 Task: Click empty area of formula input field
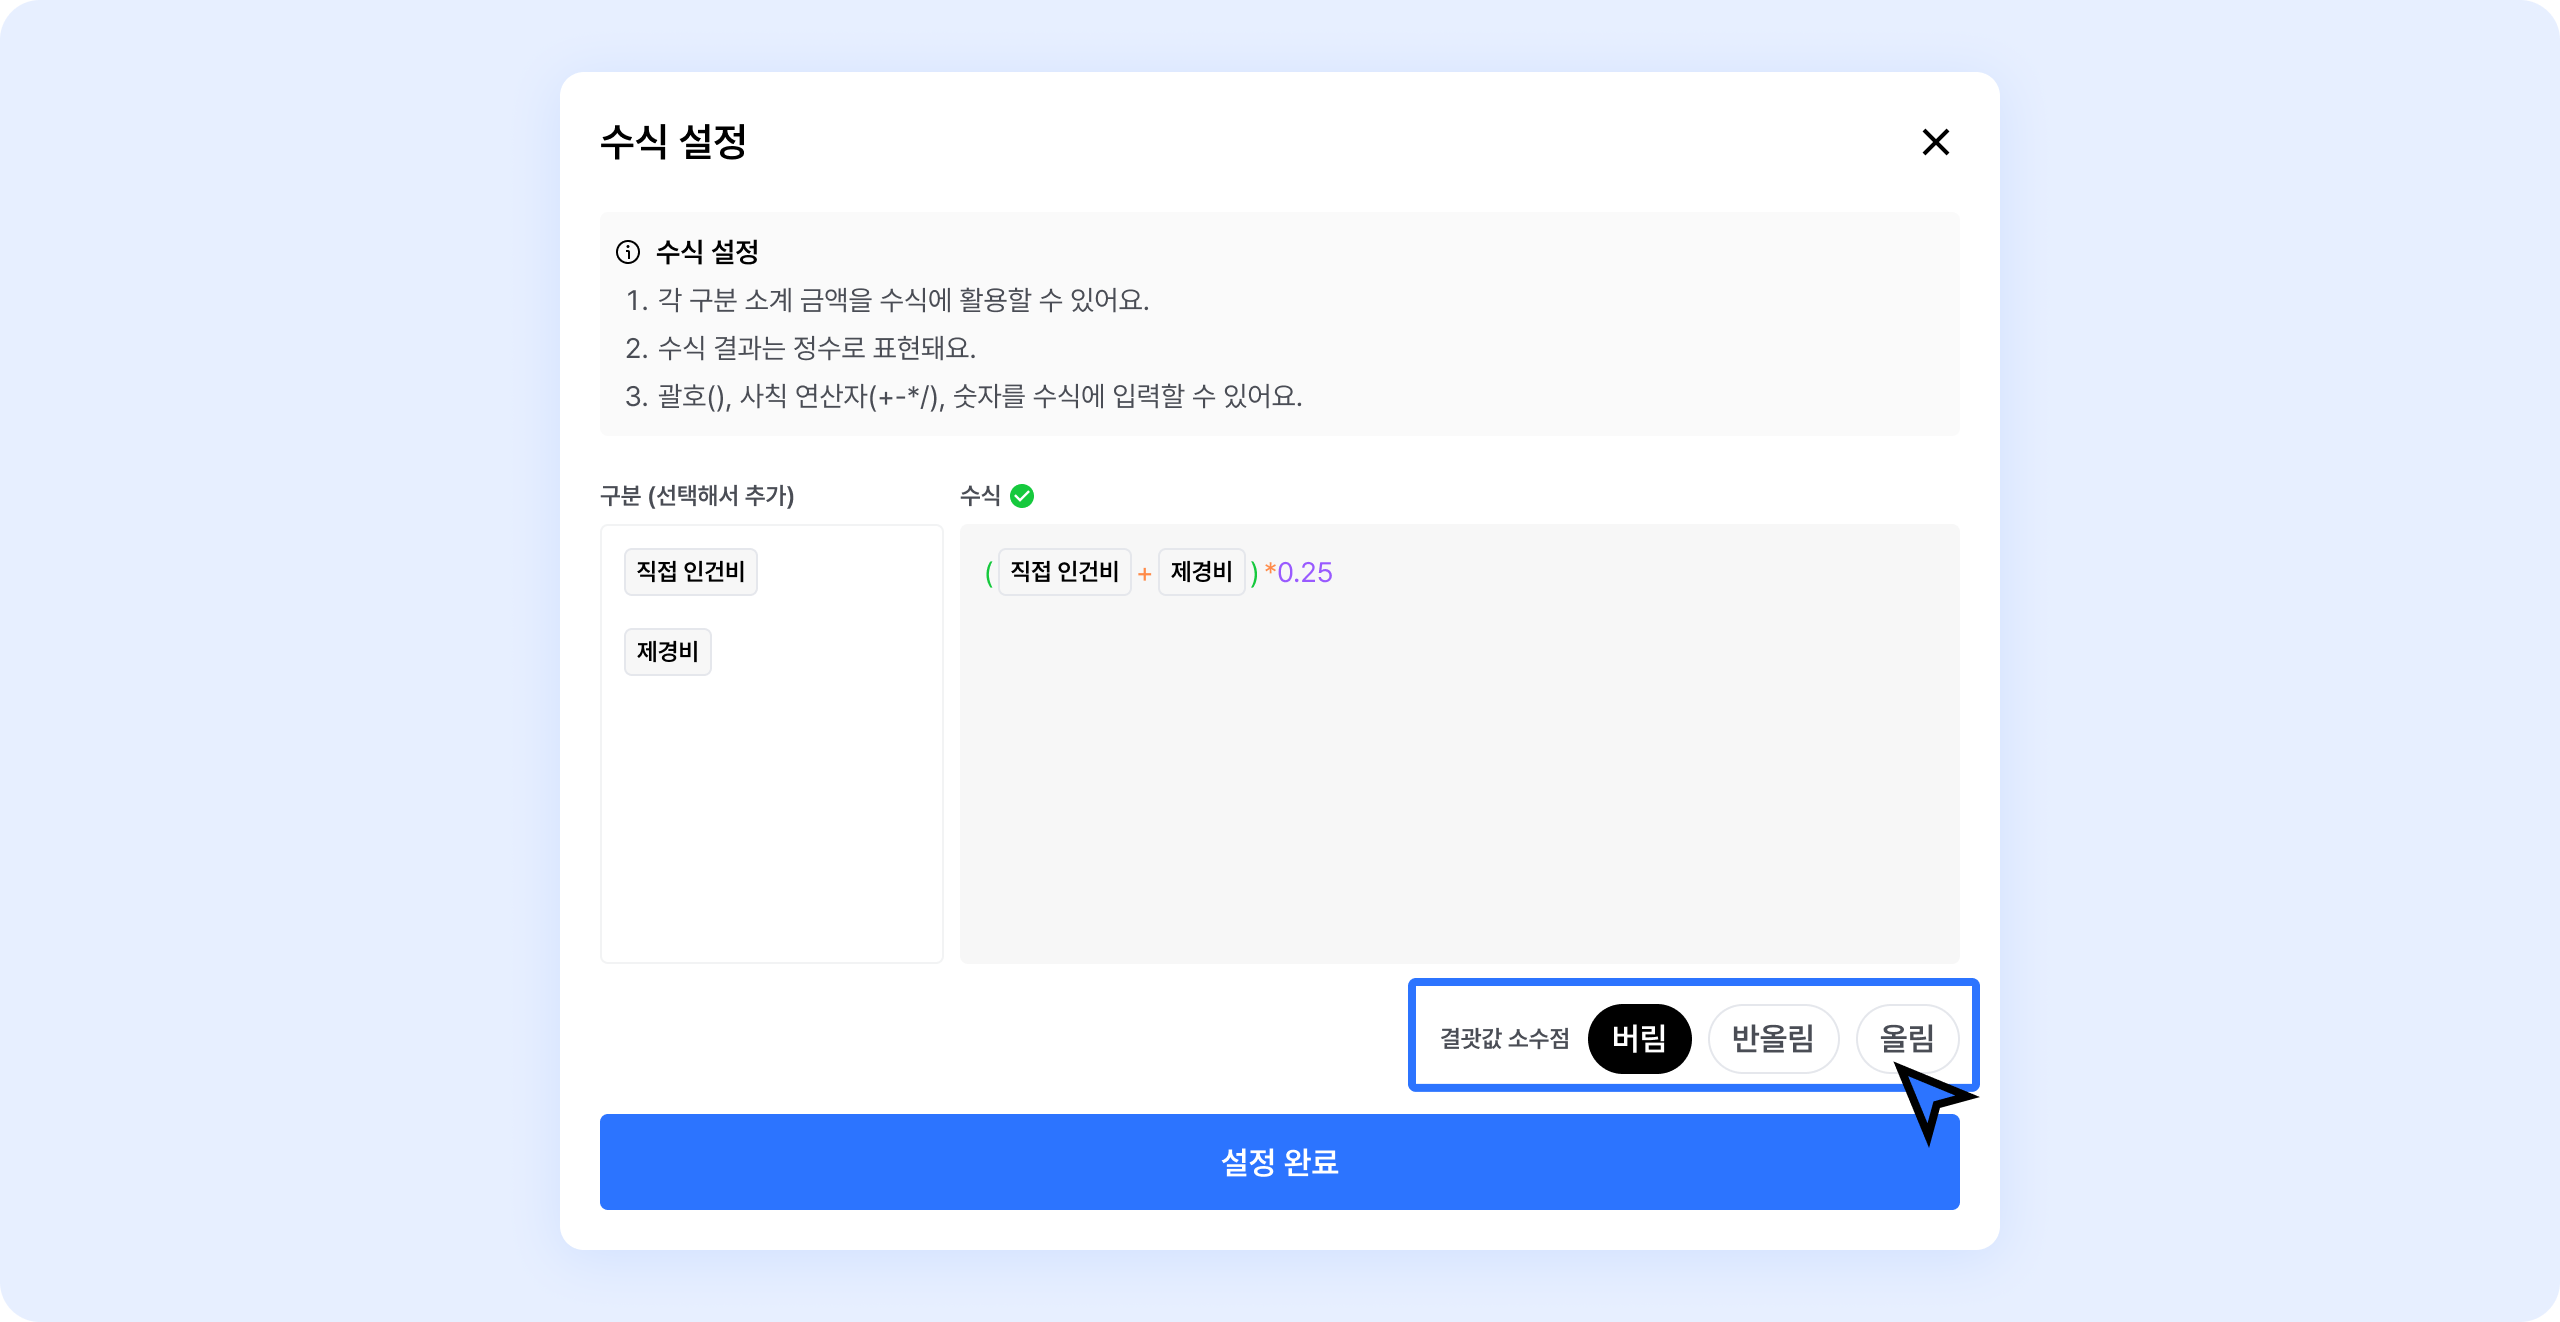click(1458, 780)
